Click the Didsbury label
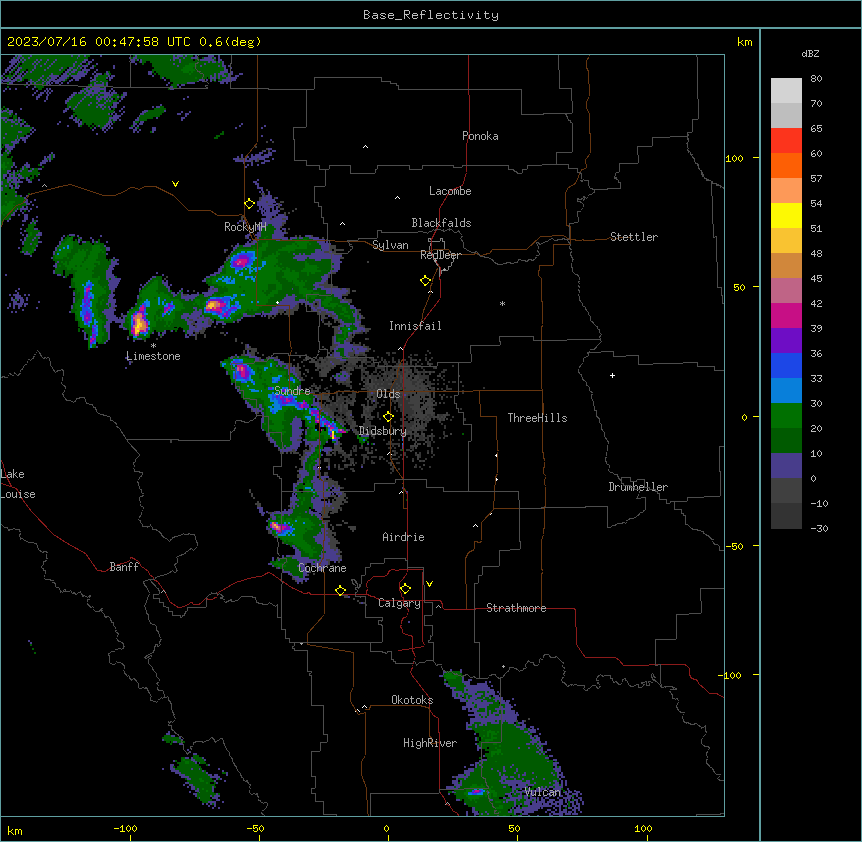Viewport: 862px width, 842px height. tap(383, 431)
